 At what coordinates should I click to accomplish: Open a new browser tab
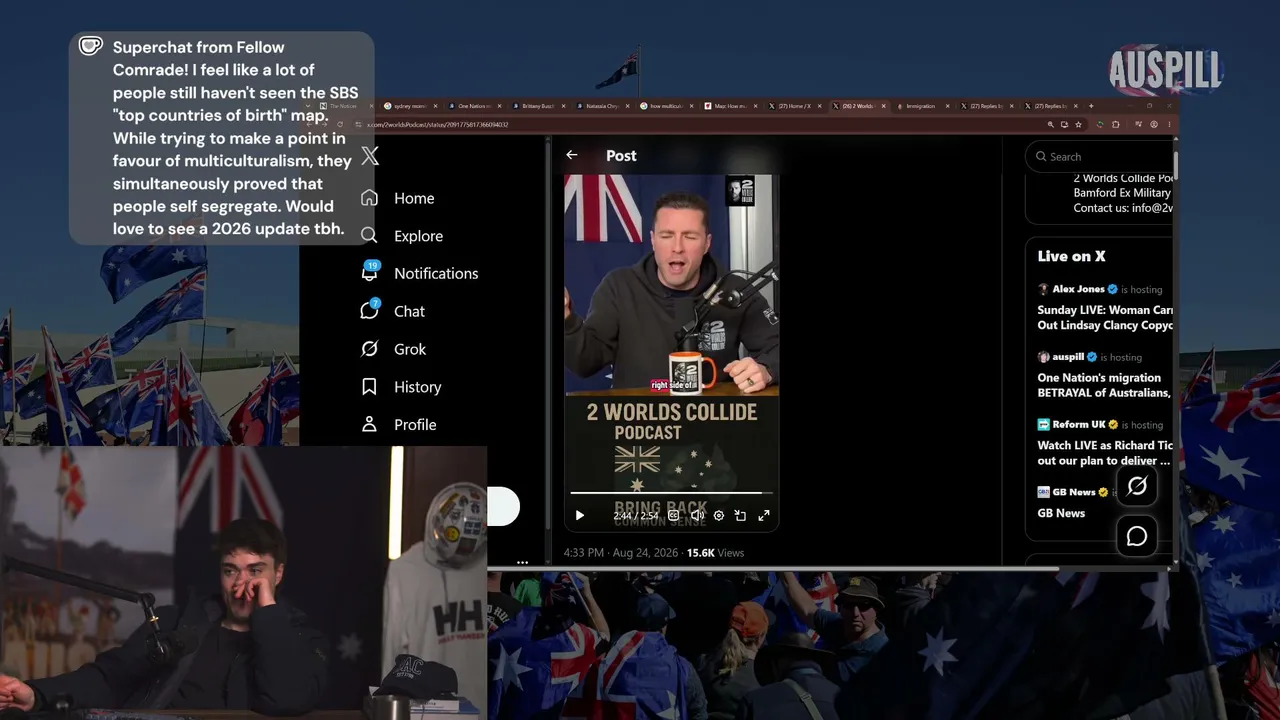click(1091, 106)
